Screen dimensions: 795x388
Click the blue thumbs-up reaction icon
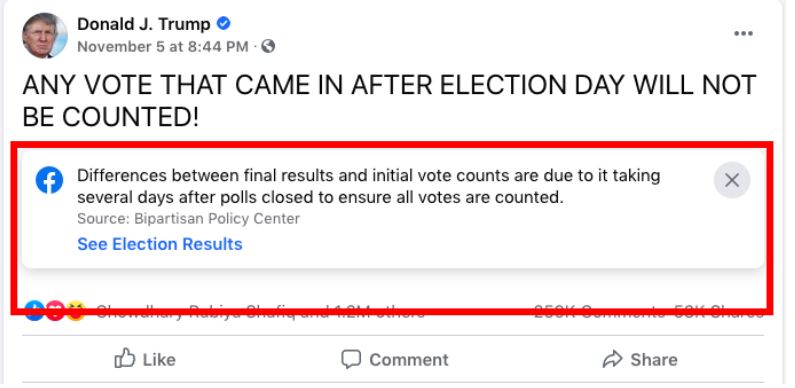pos(34,310)
